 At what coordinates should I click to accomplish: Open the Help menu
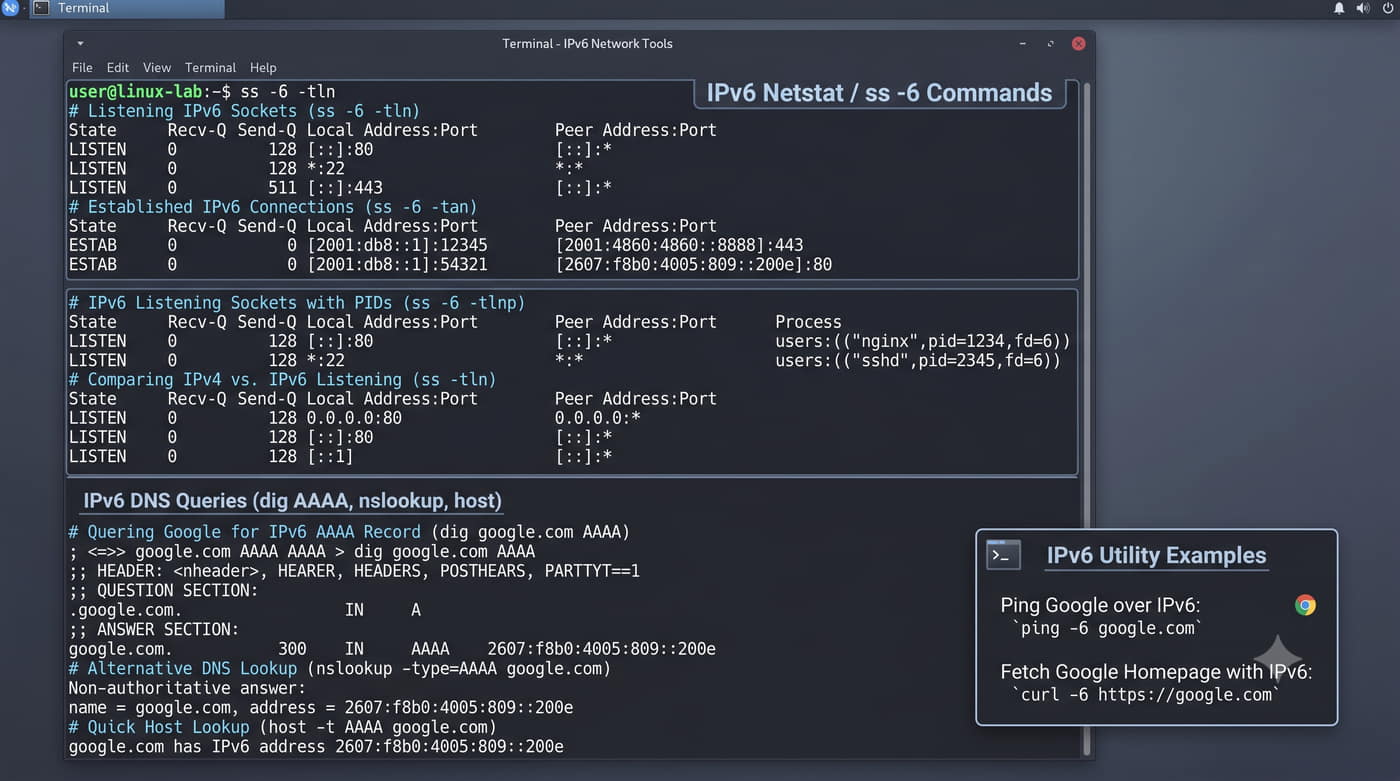point(263,68)
